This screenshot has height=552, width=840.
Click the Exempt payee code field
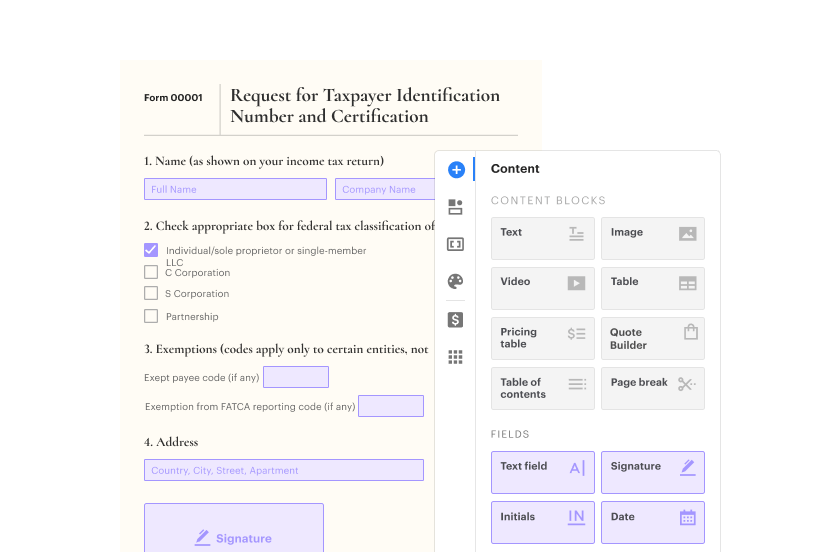[296, 377]
